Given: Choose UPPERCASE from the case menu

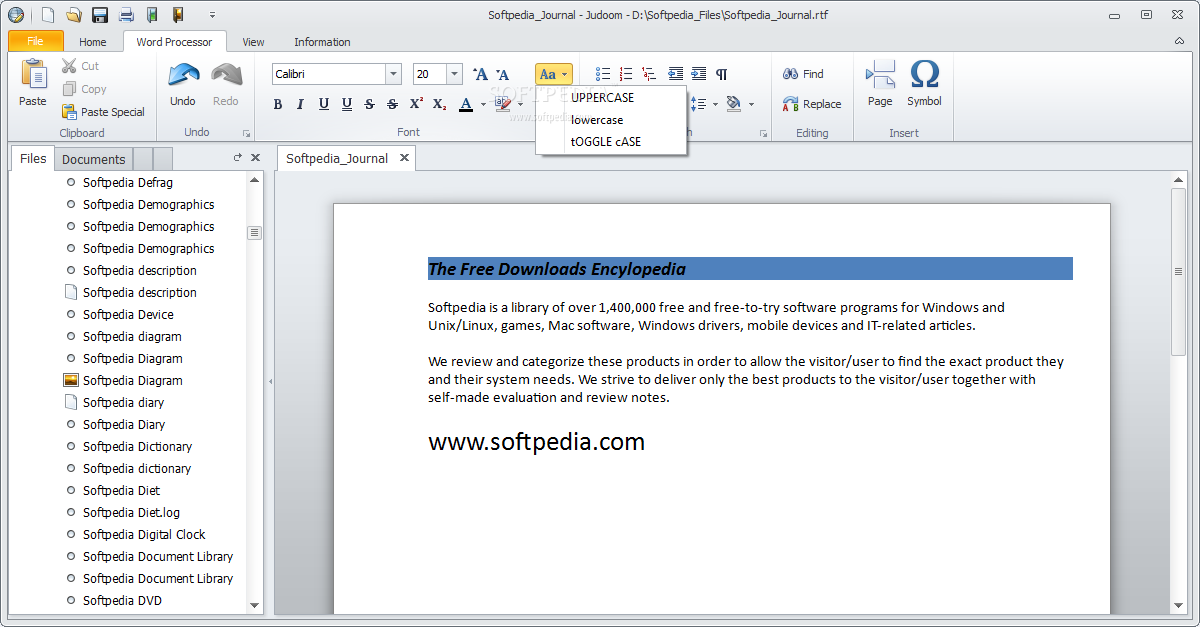Looking at the screenshot, I should (611, 98).
